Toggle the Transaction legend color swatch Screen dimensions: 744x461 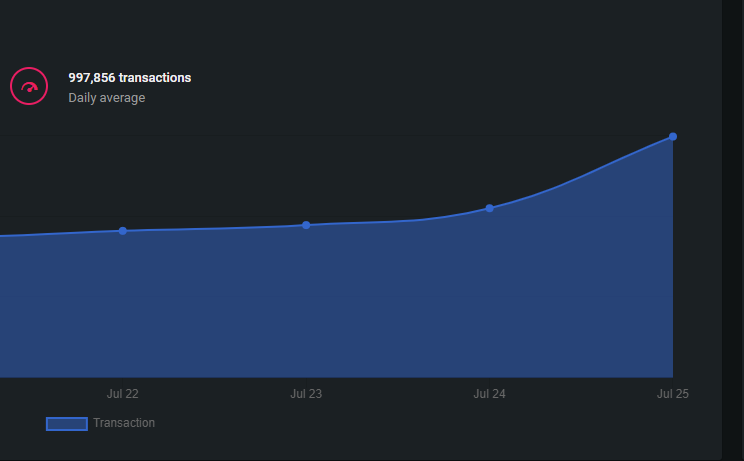click(67, 424)
